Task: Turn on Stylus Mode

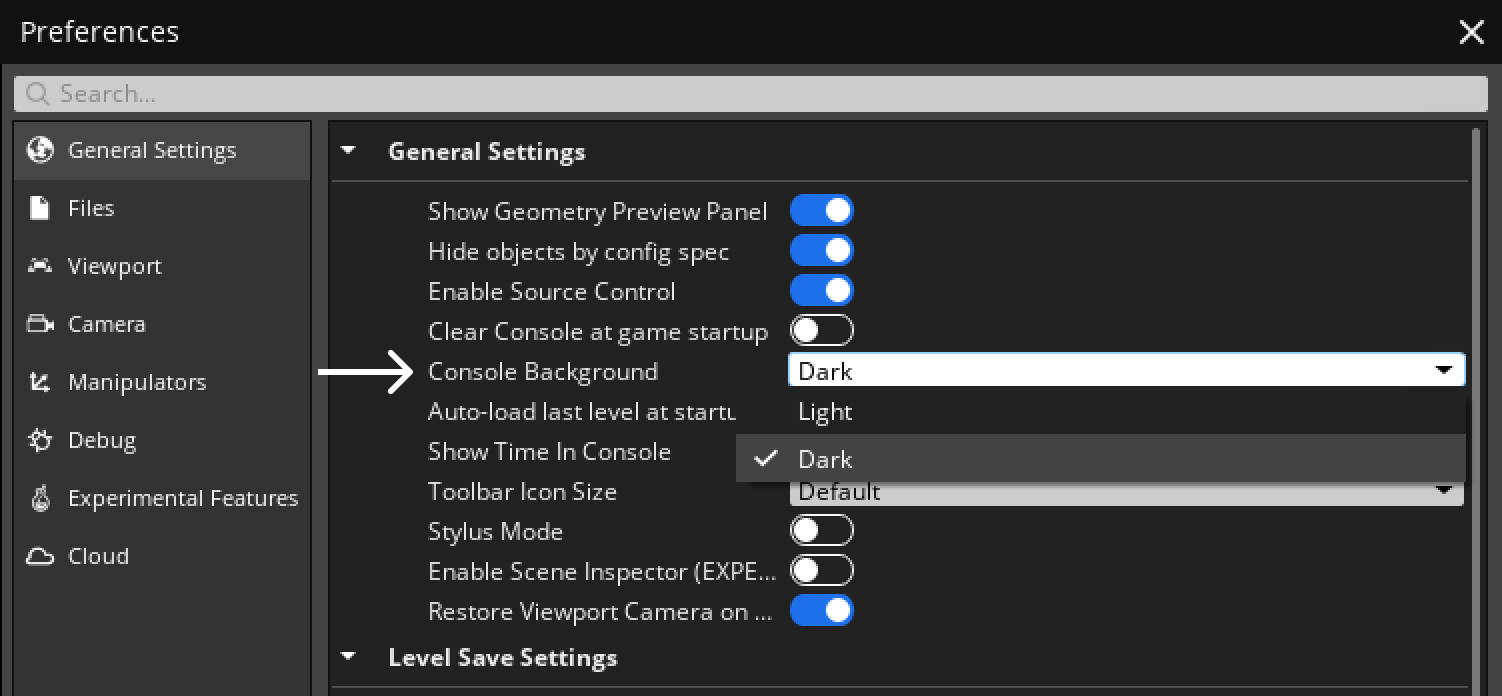Action: pyautogui.click(x=821, y=529)
